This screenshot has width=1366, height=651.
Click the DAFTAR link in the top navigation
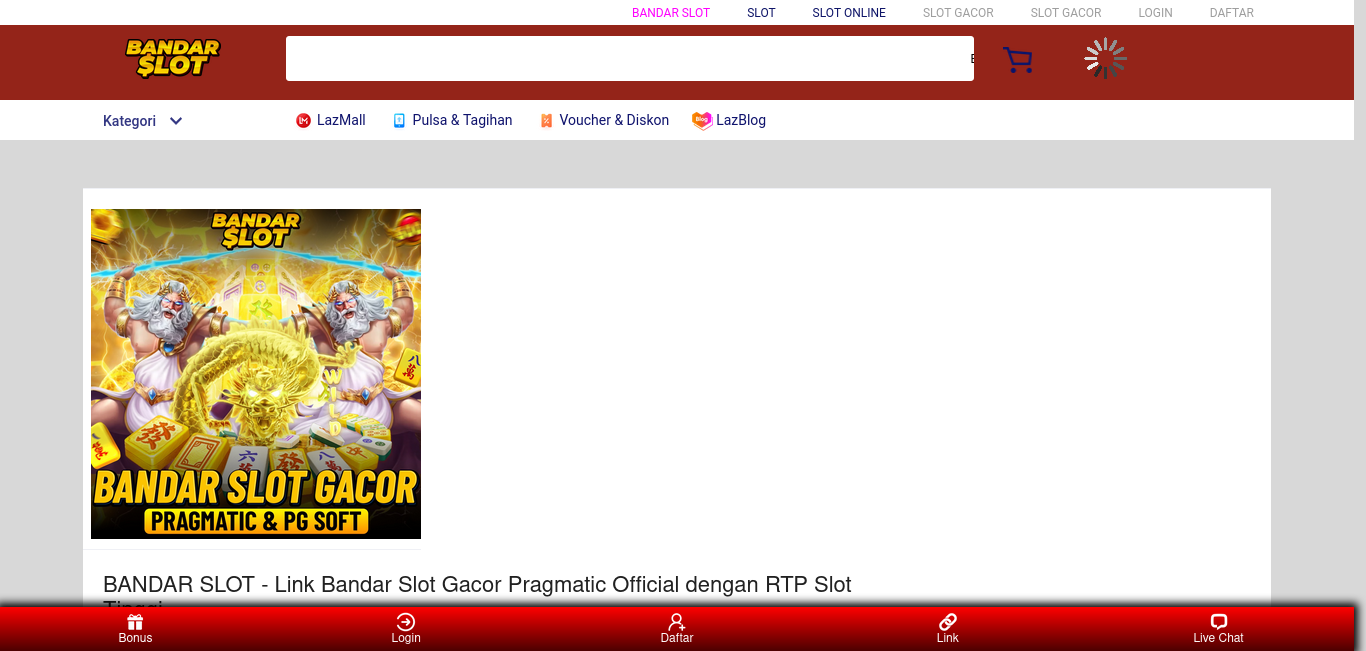tap(1231, 13)
